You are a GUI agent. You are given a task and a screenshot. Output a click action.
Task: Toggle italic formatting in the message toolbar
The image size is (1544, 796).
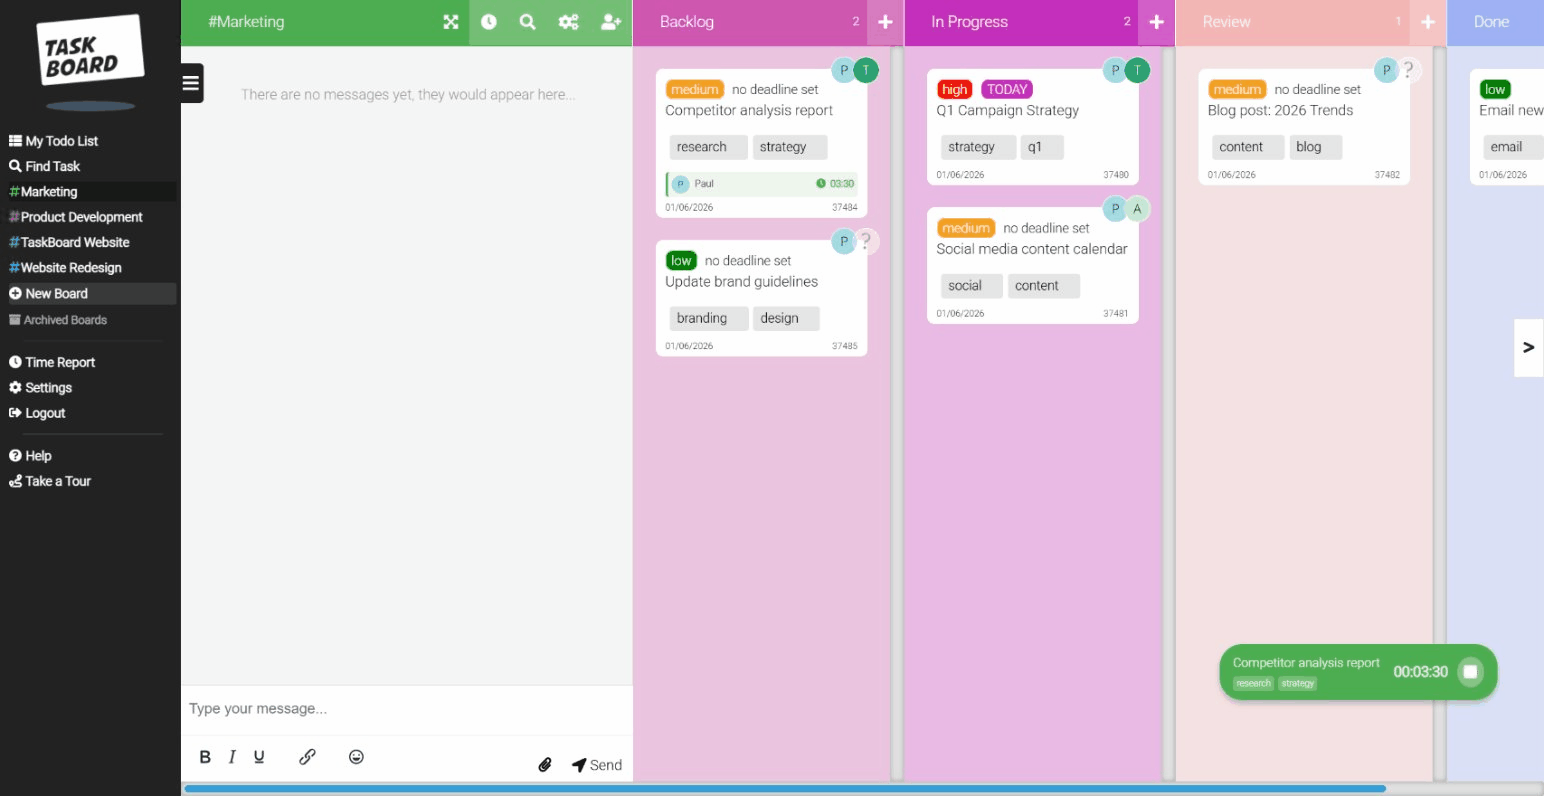[x=231, y=757]
